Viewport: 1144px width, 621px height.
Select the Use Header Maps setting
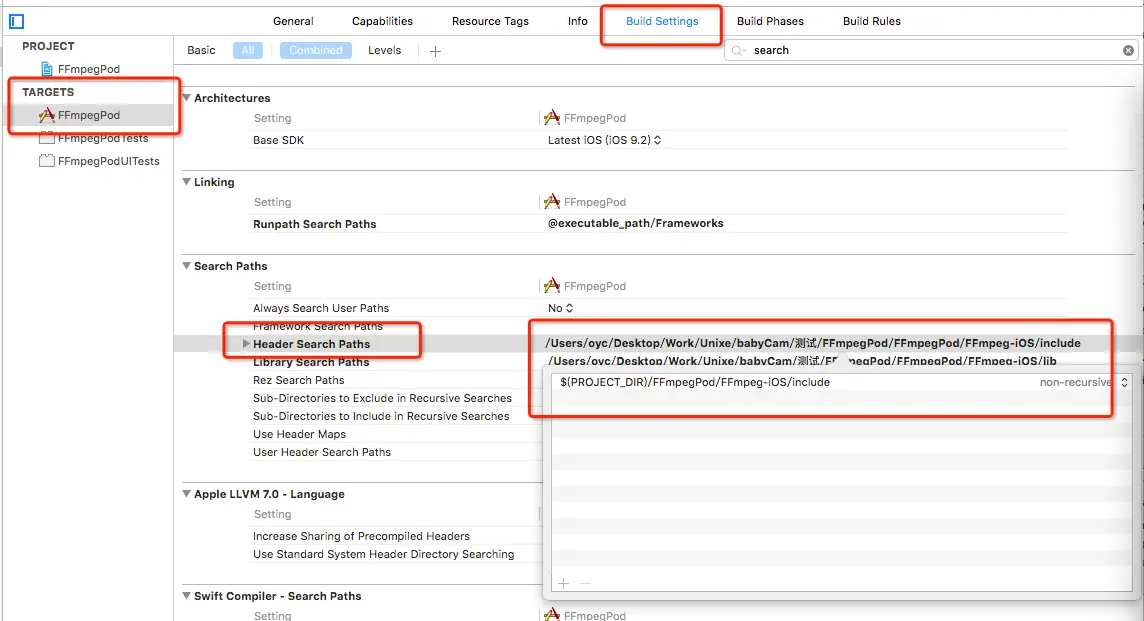(x=299, y=434)
